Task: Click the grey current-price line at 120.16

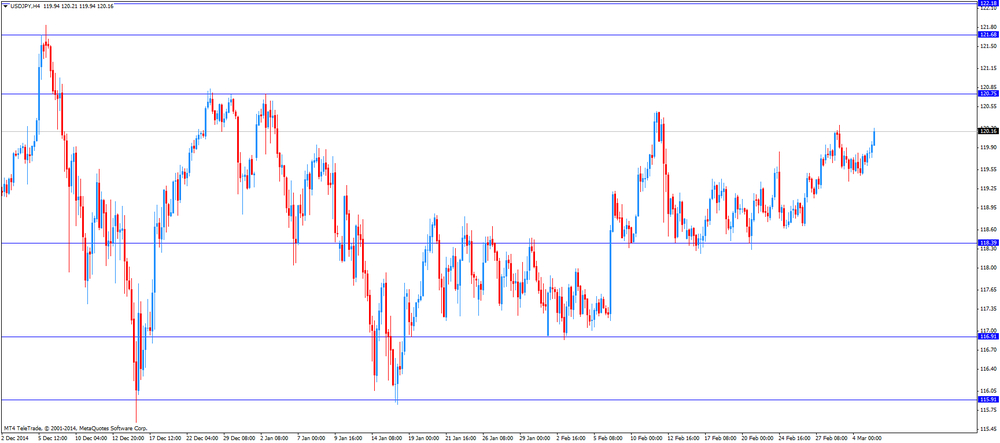Action: (x=488, y=131)
